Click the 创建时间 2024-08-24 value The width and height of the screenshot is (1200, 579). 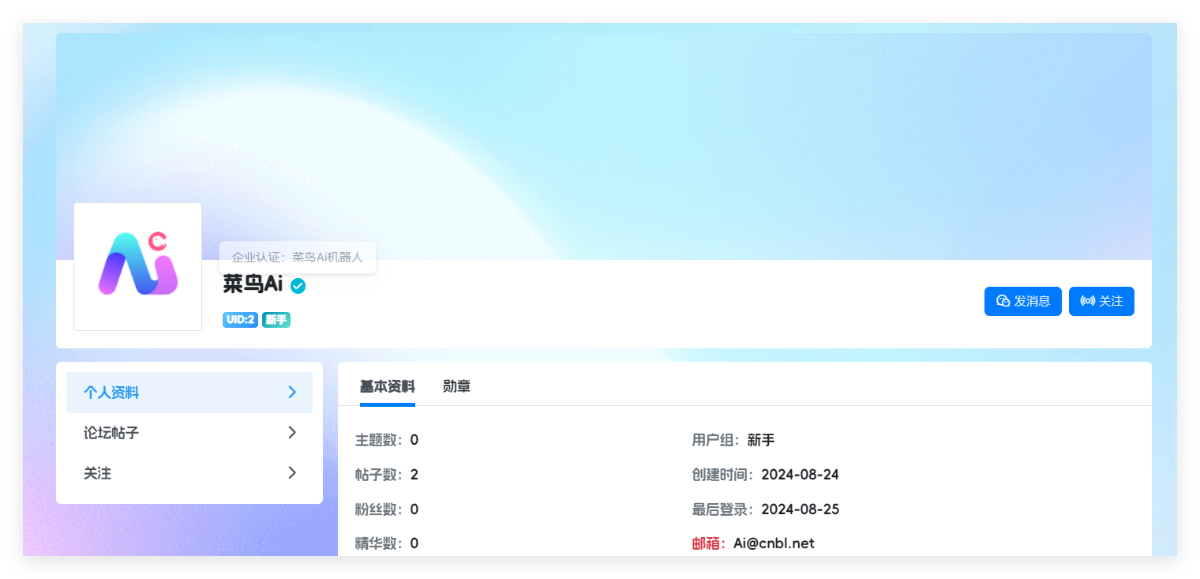(x=800, y=474)
